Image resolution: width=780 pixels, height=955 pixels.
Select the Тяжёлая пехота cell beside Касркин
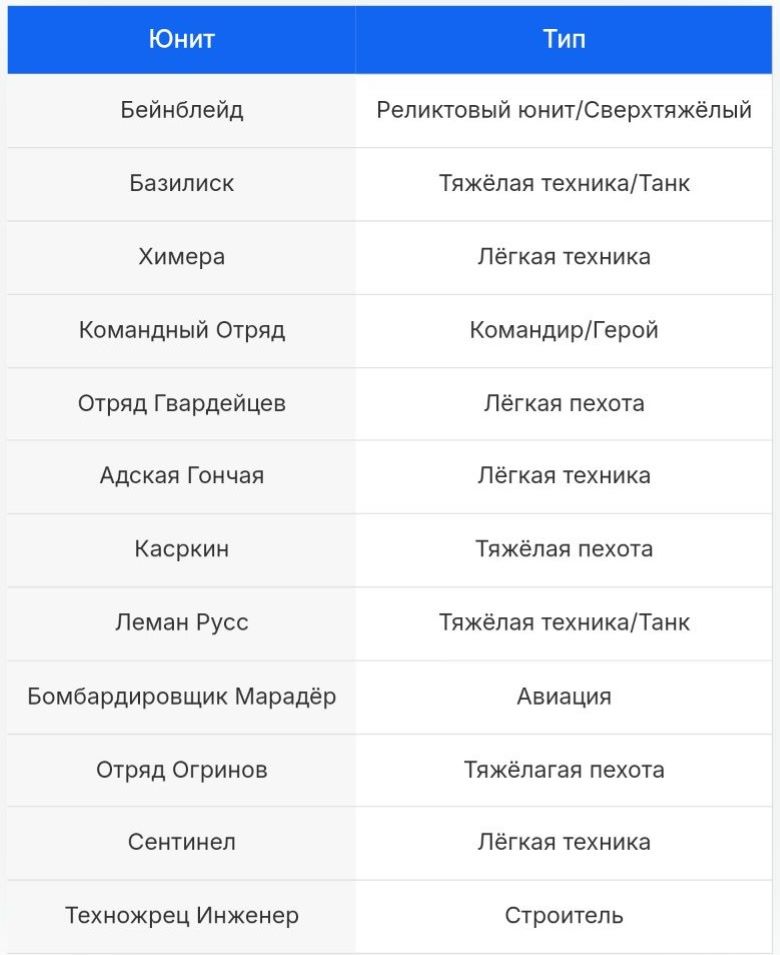564,549
